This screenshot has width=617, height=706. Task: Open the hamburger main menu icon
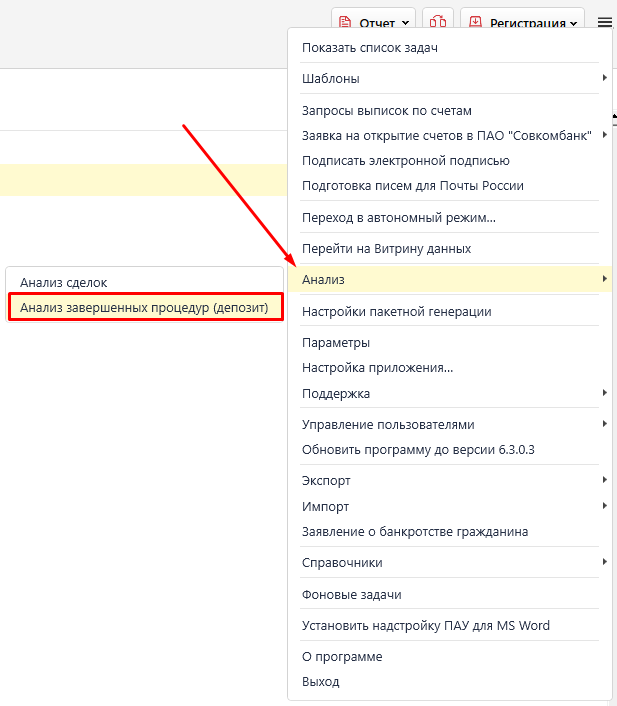pos(604,22)
